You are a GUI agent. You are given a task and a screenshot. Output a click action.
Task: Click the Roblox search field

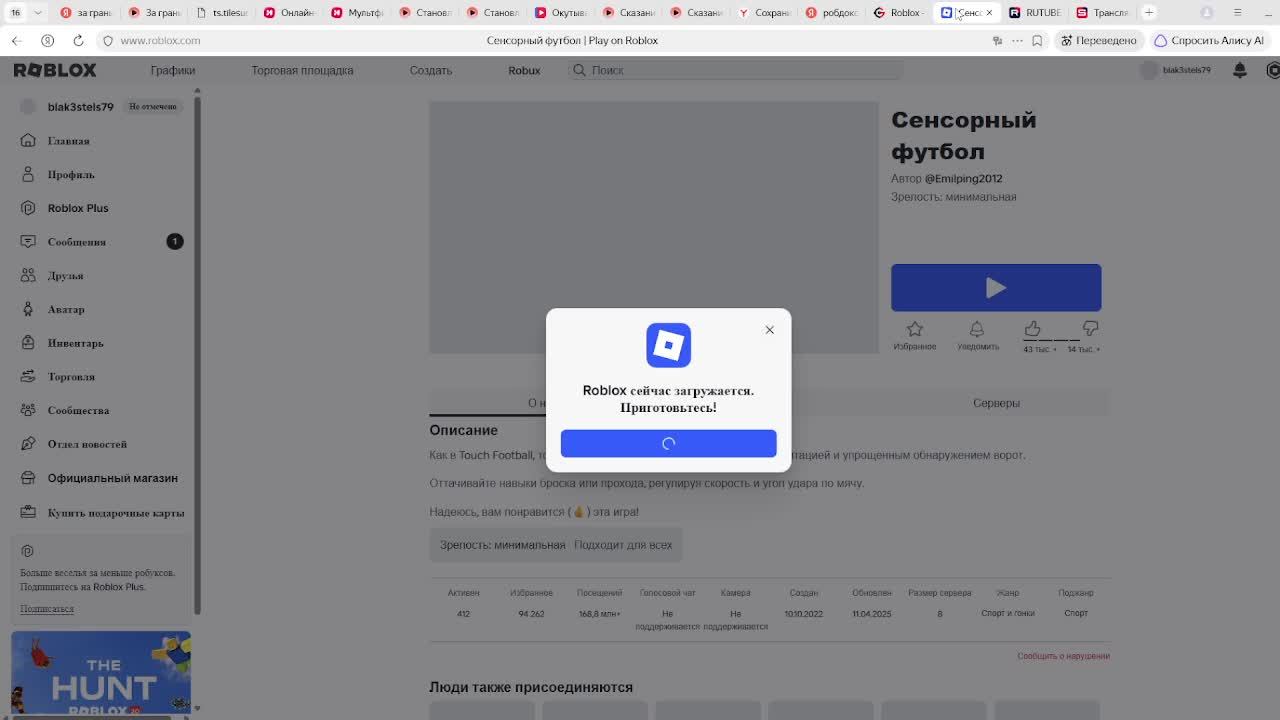click(735, 70)
